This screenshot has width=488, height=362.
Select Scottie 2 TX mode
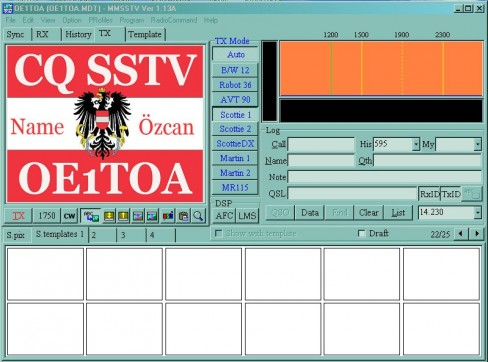235,129
